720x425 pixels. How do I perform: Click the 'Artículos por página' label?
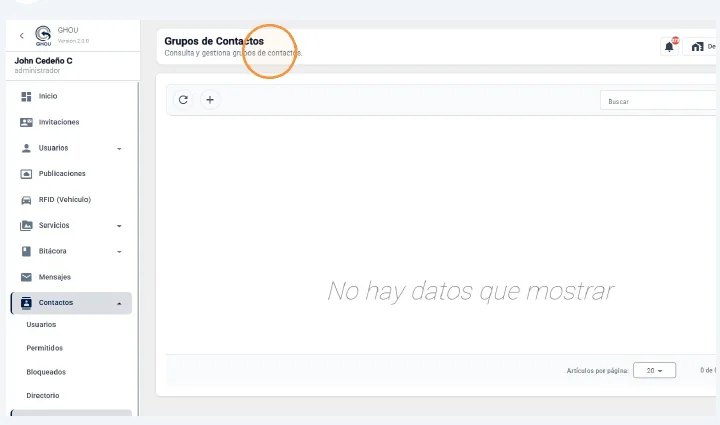coord(597,370)
